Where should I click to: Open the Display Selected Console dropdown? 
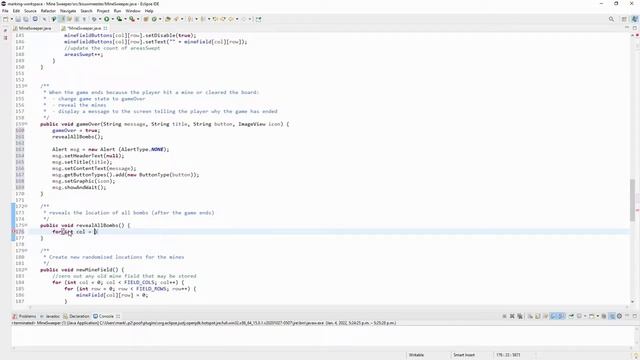[585, 316]
